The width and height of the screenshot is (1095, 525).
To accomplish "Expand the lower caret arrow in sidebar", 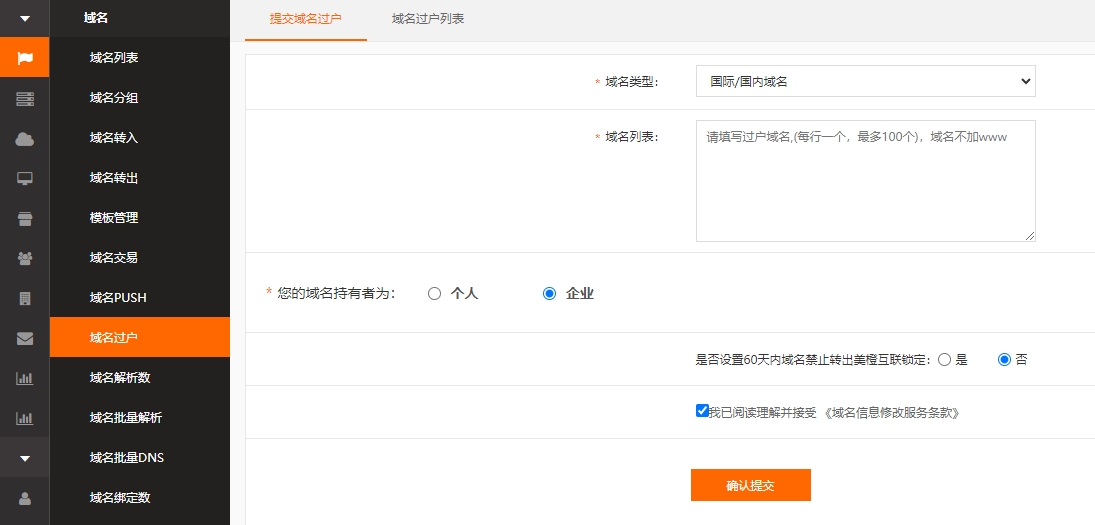I will click(x=25, y=458).
